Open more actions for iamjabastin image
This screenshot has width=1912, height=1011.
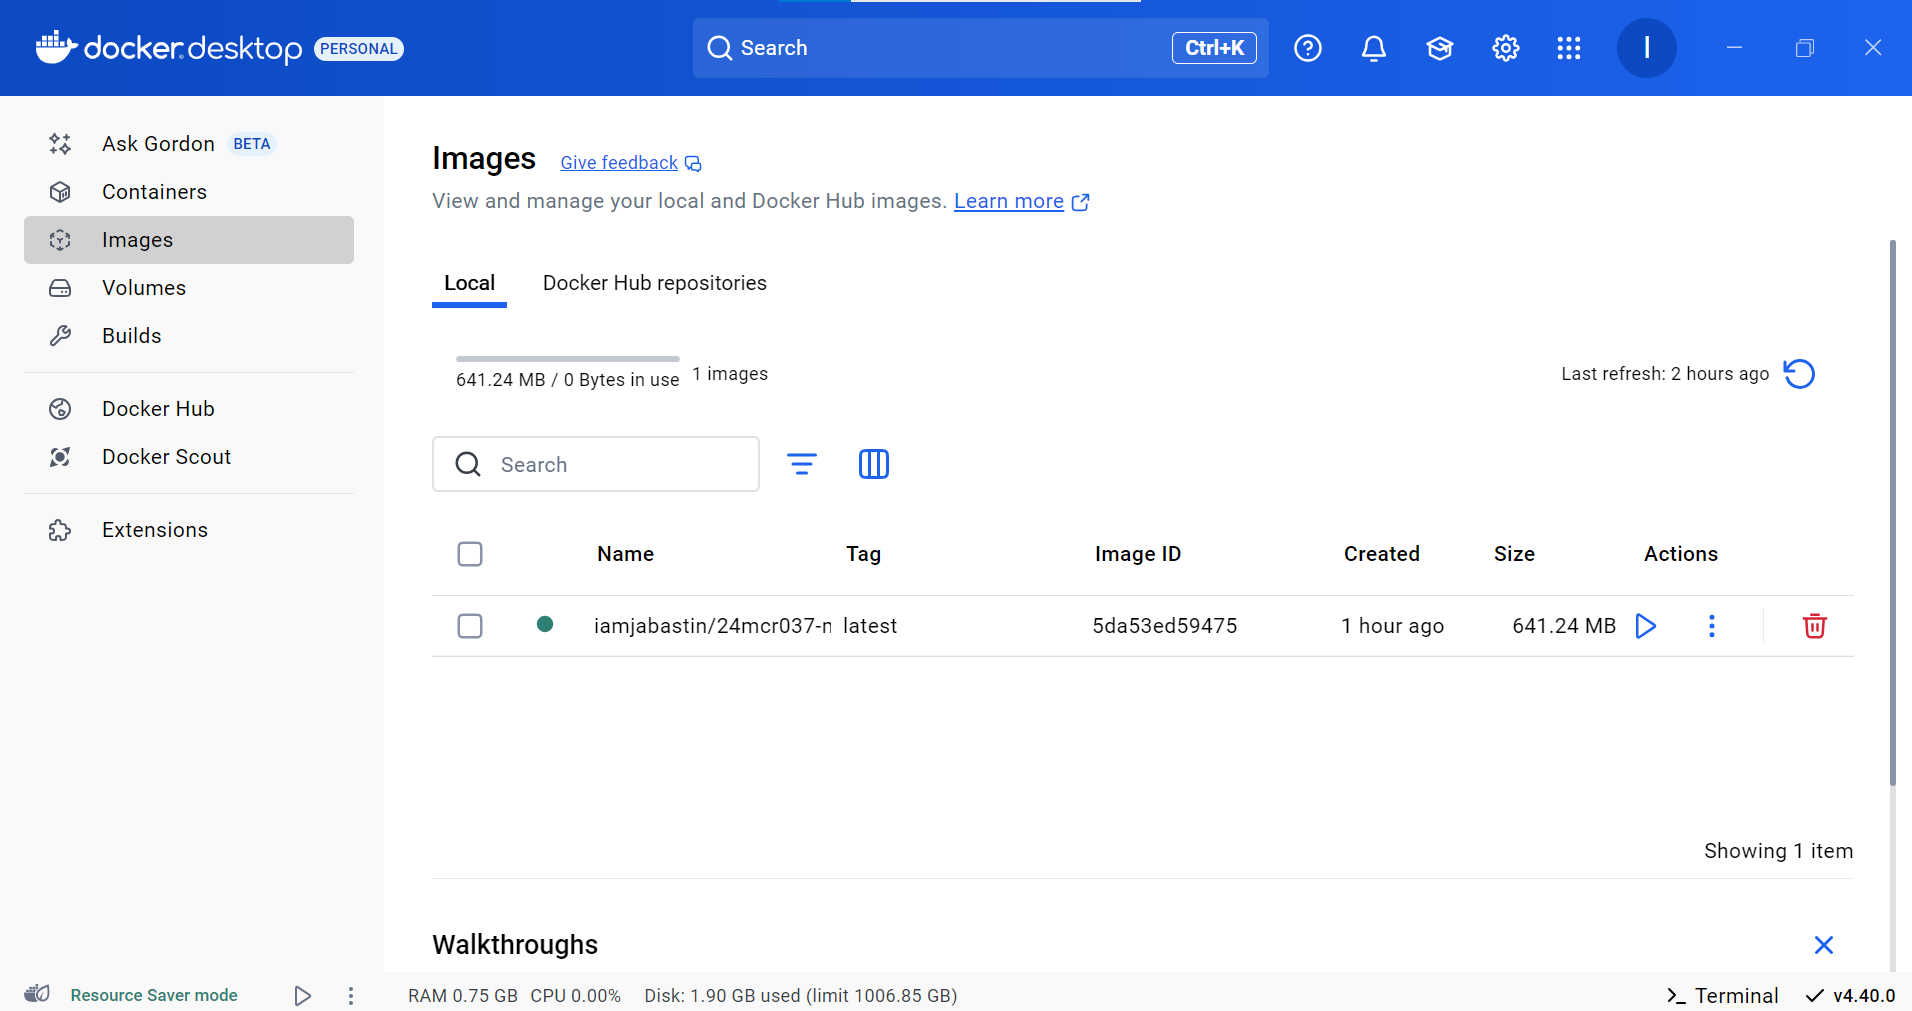[1712, 626]
